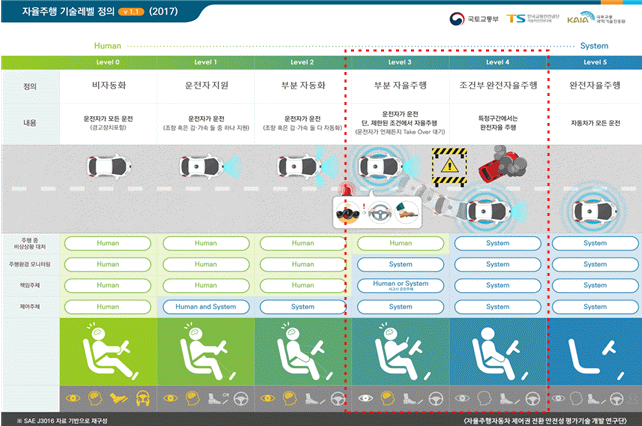Click Level 3 'System' pill in 주행환경 모니터링 row
Screen dimensions: 642x426
click(400, 265)
